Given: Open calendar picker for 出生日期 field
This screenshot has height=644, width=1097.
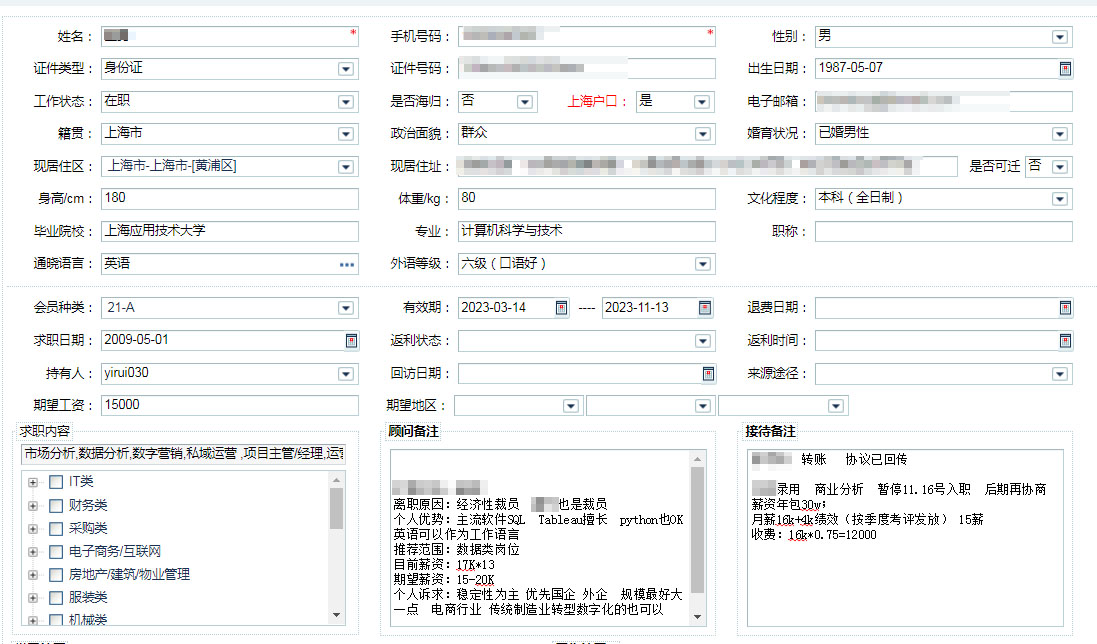Looking at the screenshot, I should click(x=1065, y=69).
